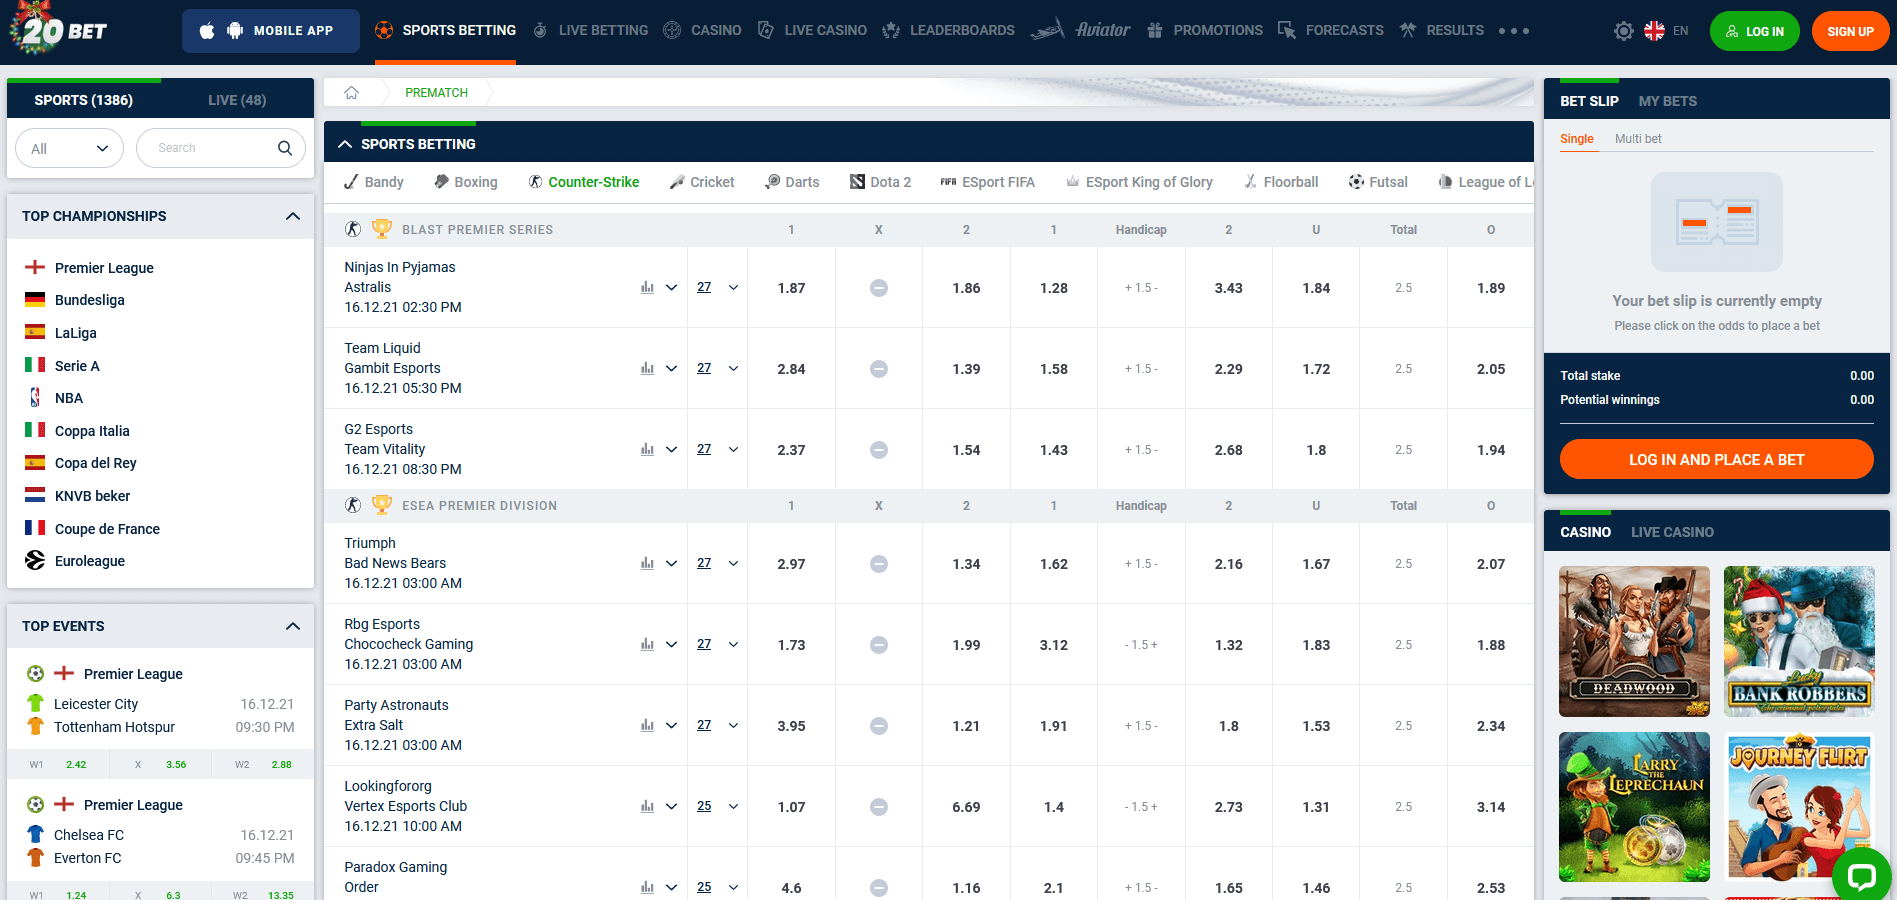This screenshot has height=900, width=1897.
Task: Switch to Multi bet tab
Action: pyautogui.click(x=1638, y=139)
